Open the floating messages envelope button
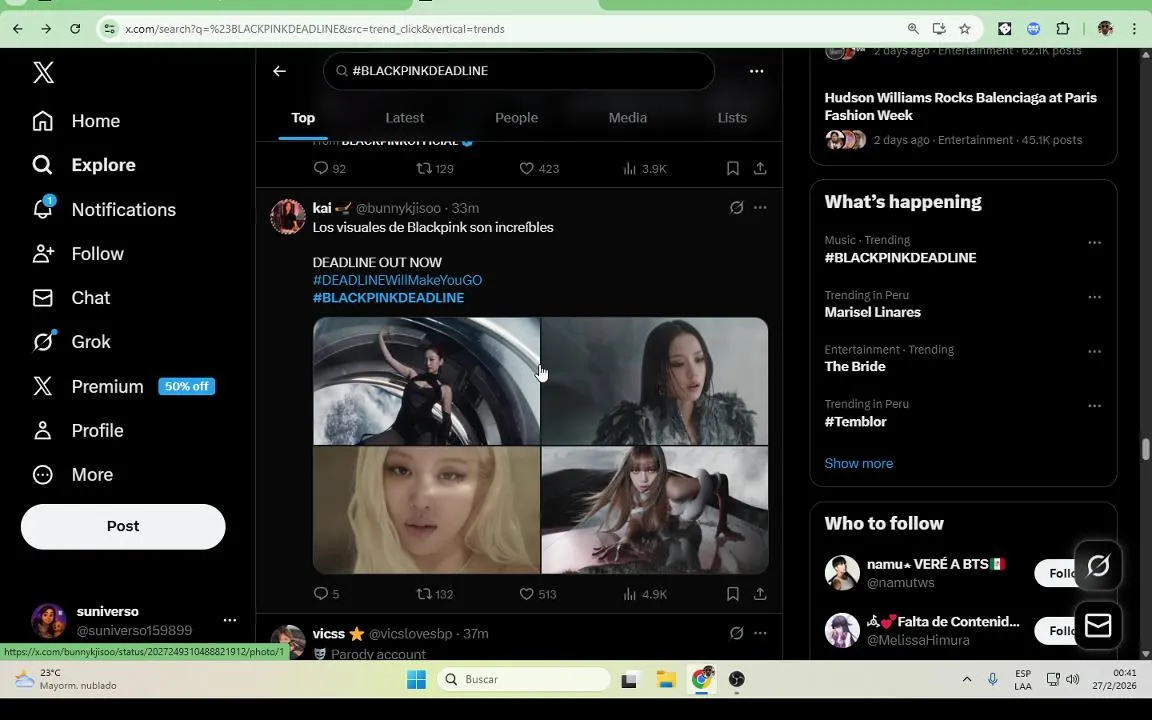The image size is (1152, 720). coord(1098,626)
